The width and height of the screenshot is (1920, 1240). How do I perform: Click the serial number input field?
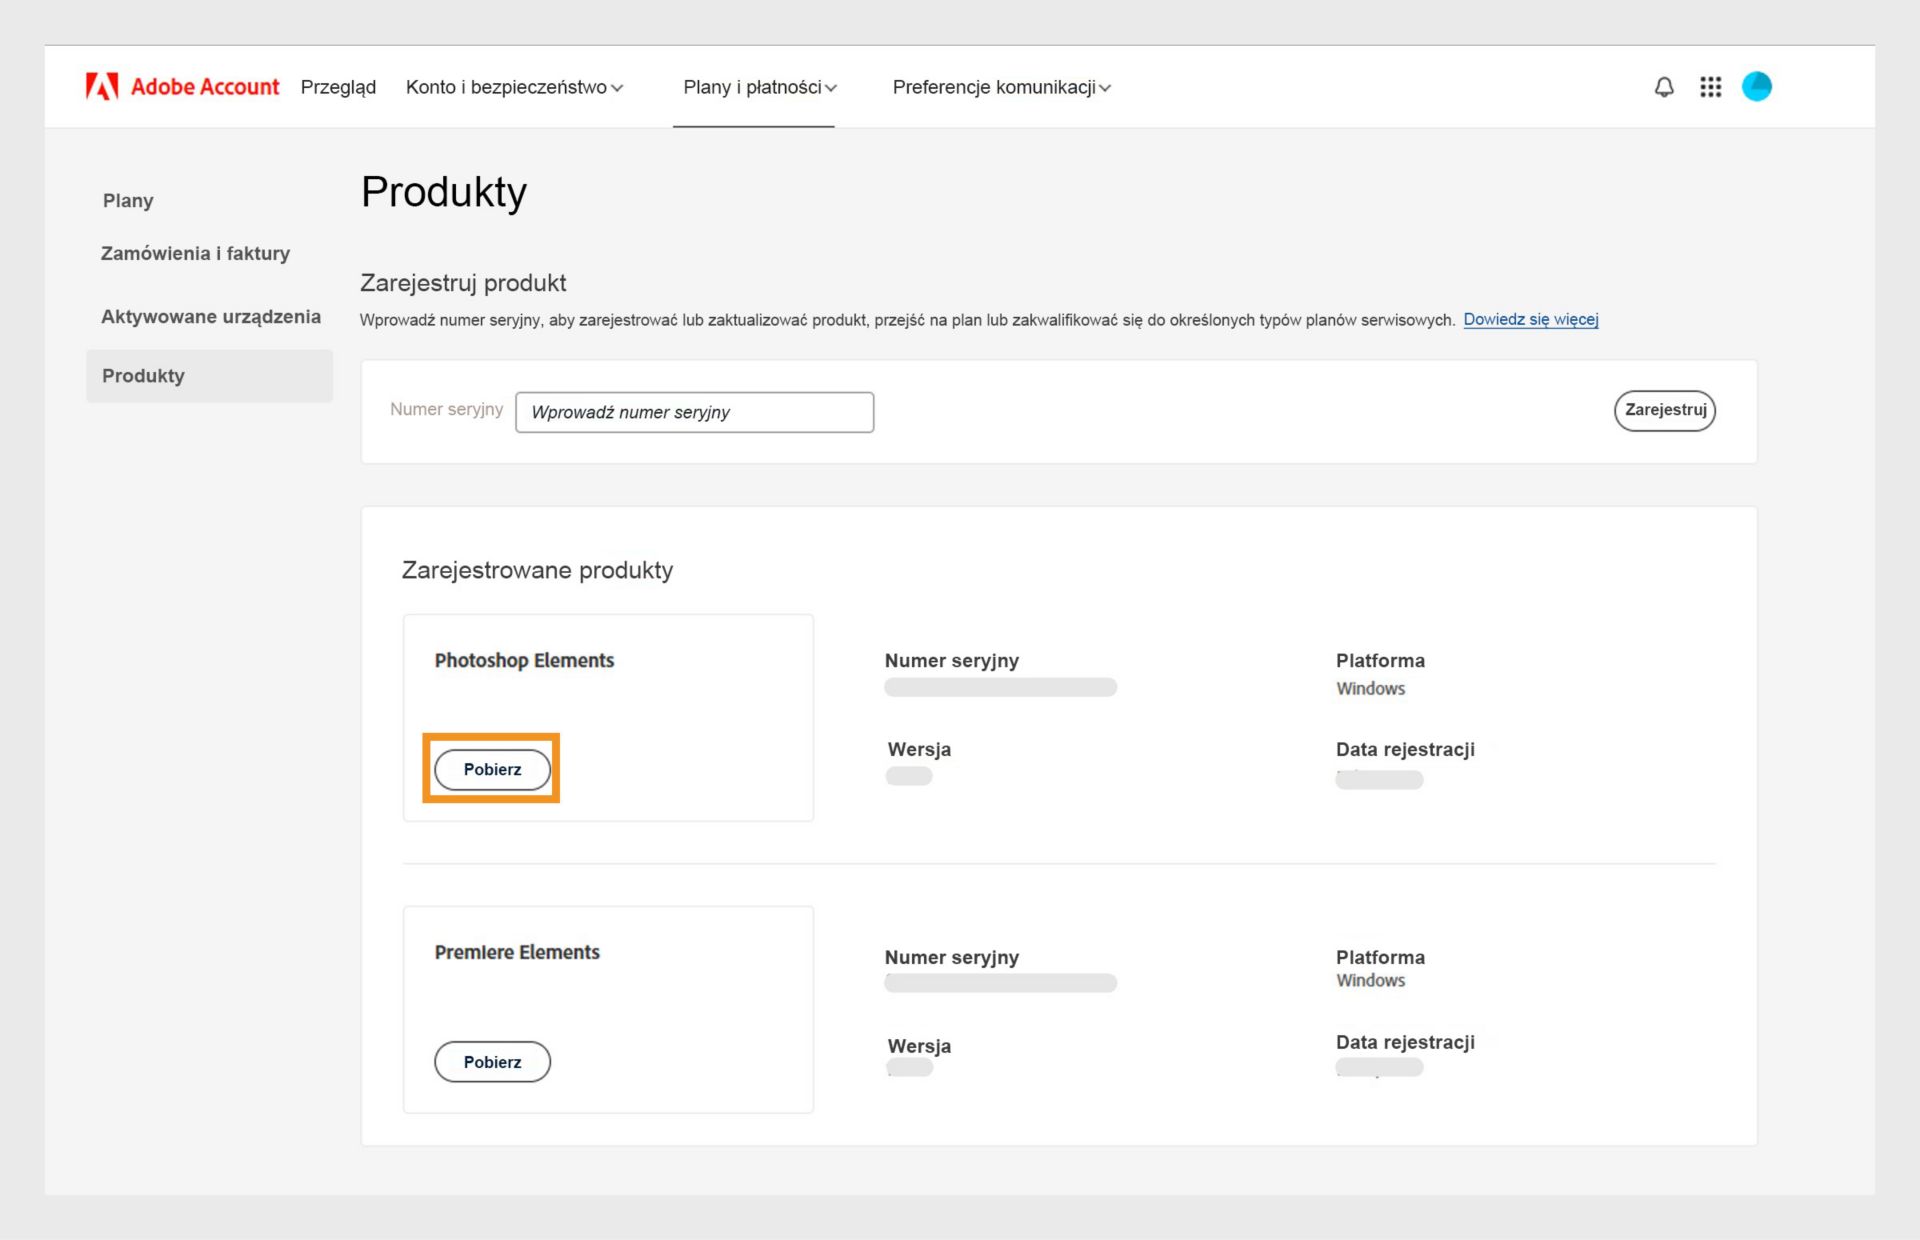point(694,412)
